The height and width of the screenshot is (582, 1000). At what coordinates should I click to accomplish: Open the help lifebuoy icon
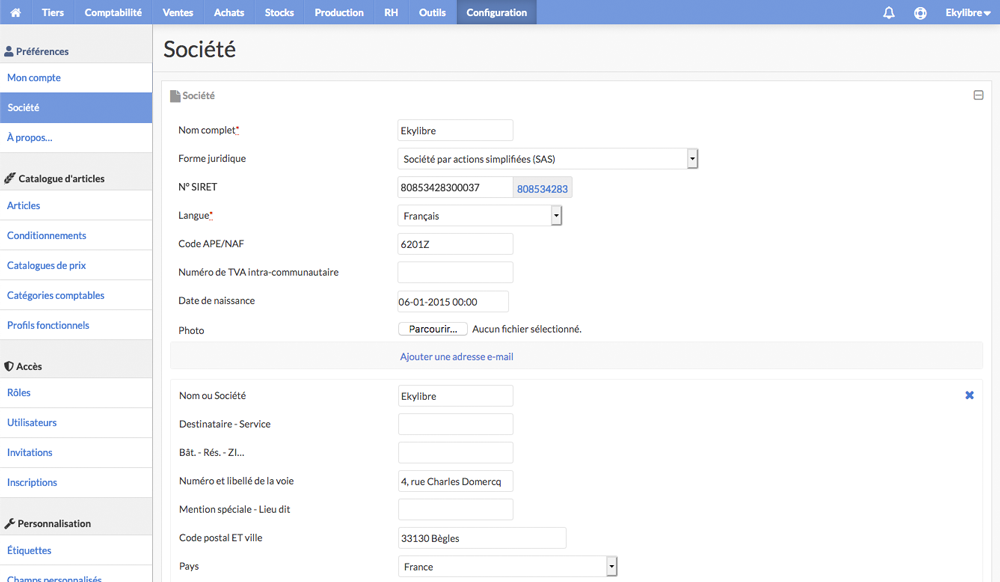[x=920, y=13]
